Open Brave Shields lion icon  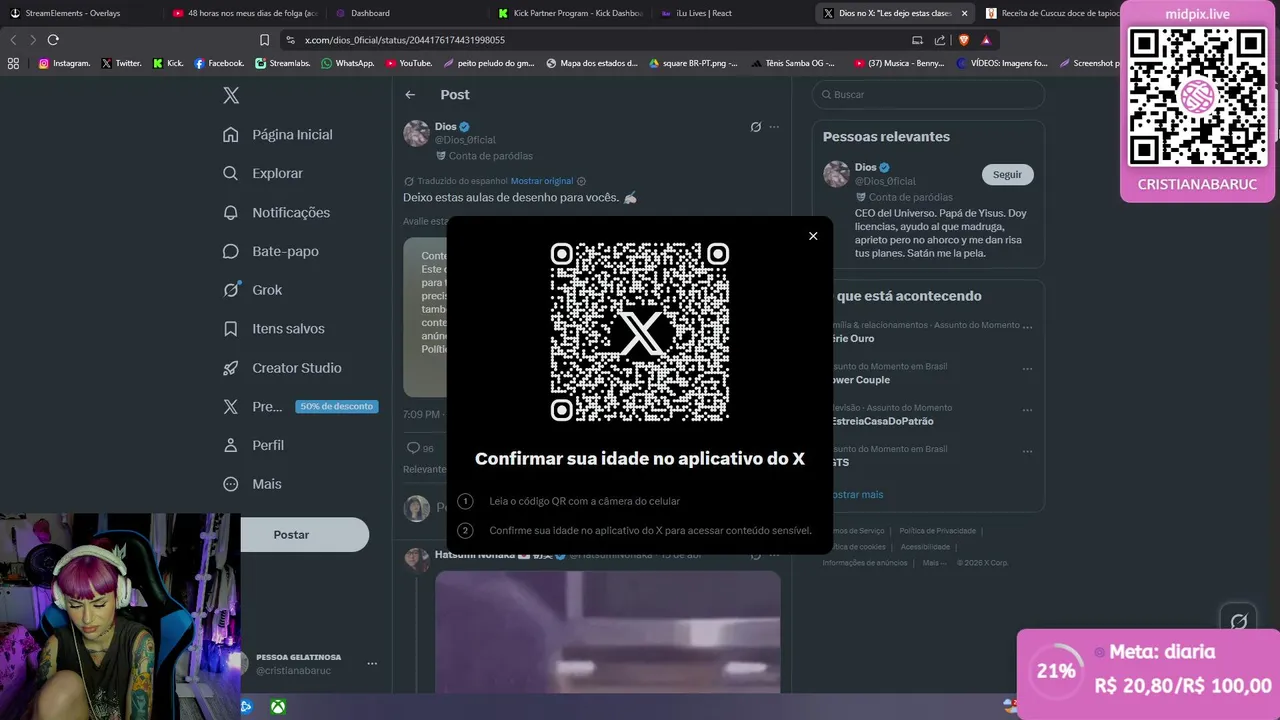point(963,40)
